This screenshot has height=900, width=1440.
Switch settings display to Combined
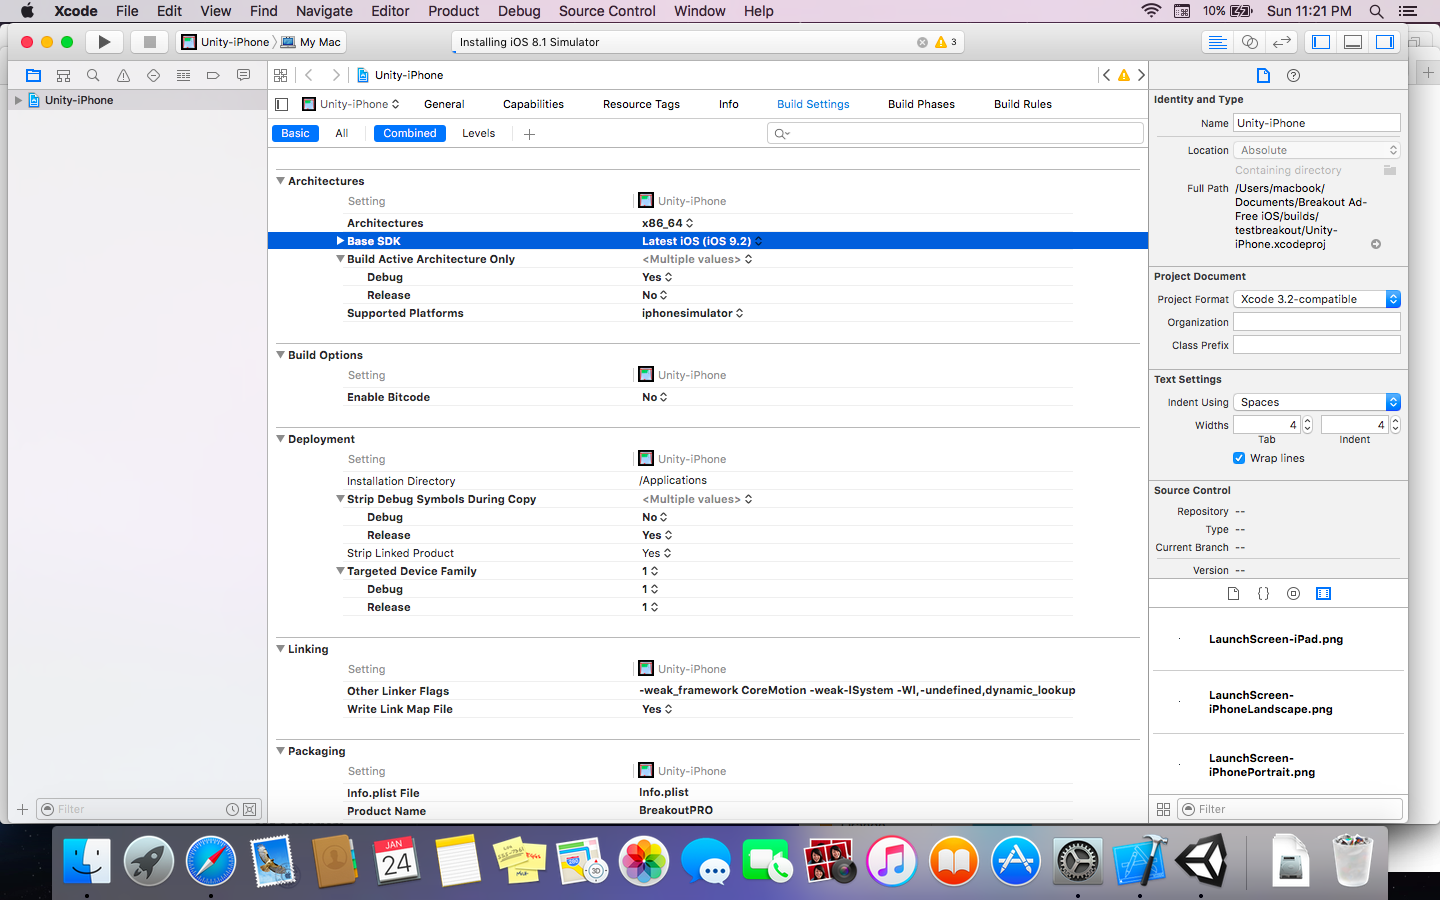click(x=410, y=133)
